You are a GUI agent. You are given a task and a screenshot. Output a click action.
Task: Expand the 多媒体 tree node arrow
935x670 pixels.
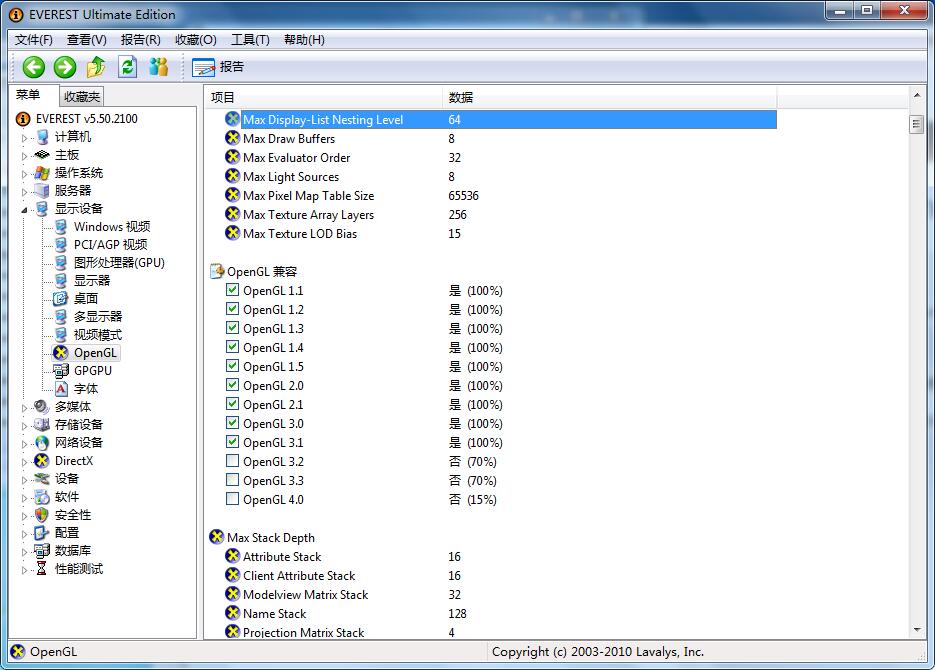(24, 408)
